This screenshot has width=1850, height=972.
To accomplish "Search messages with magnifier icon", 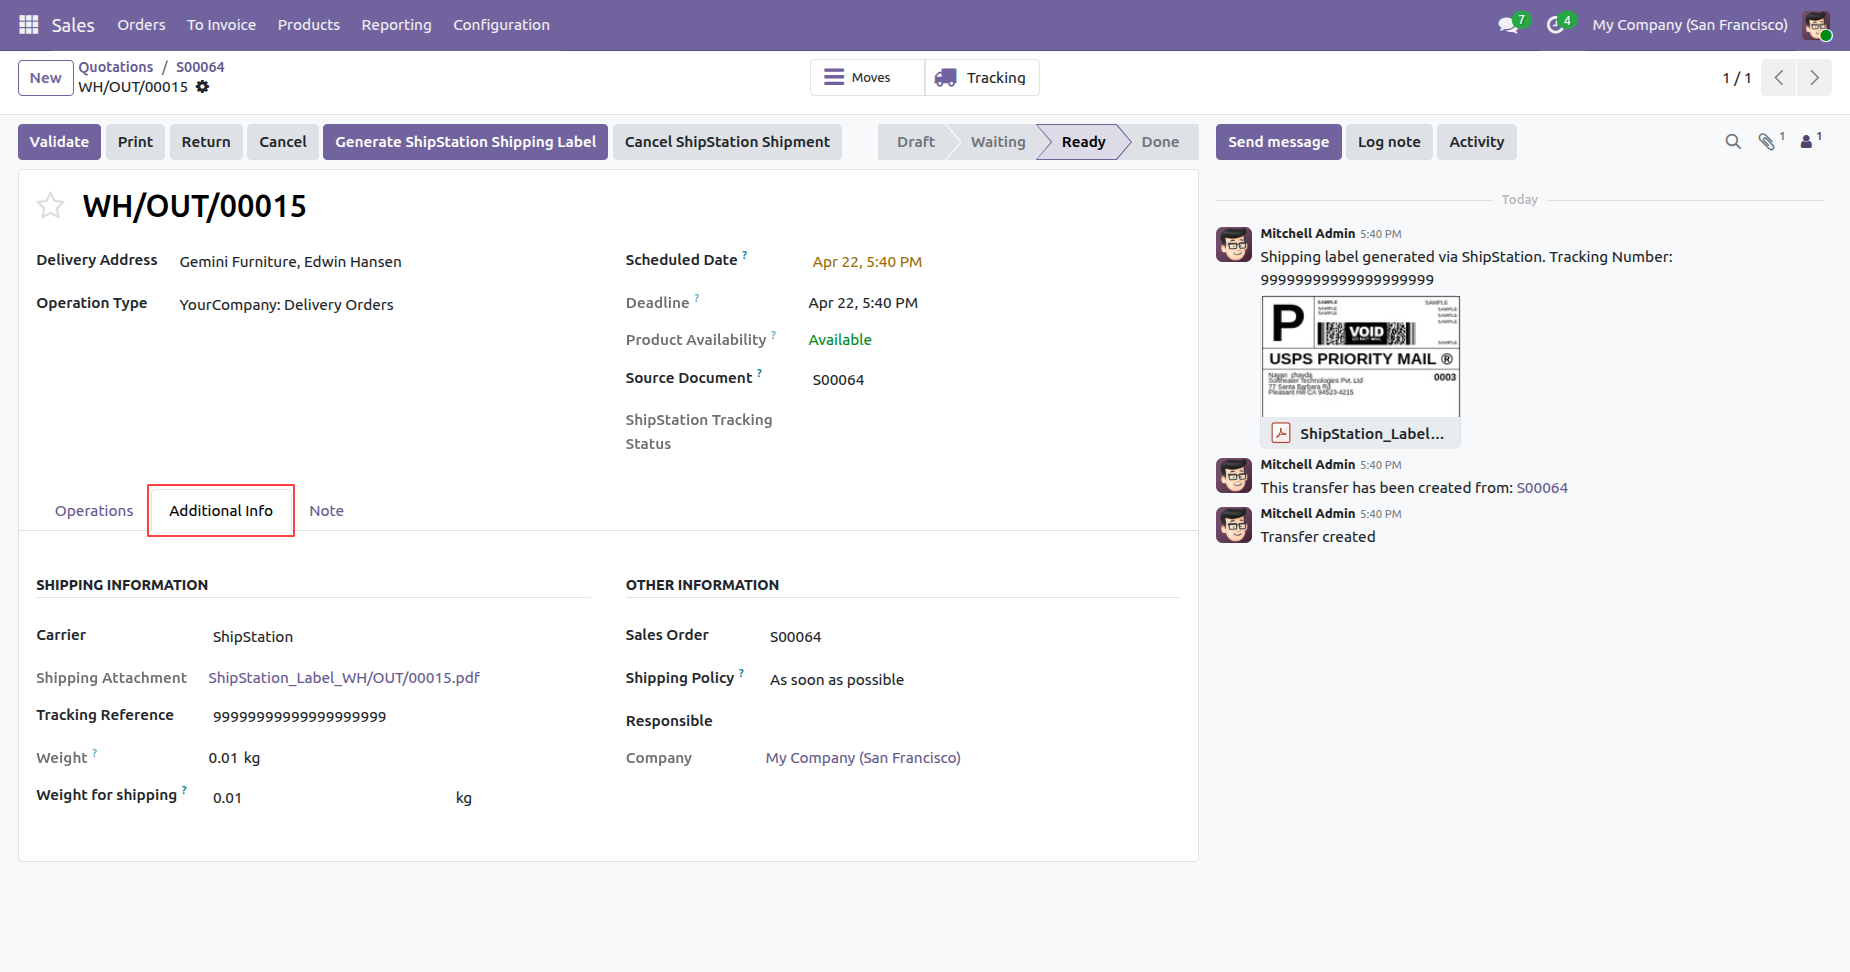I will coord(1733,142).
